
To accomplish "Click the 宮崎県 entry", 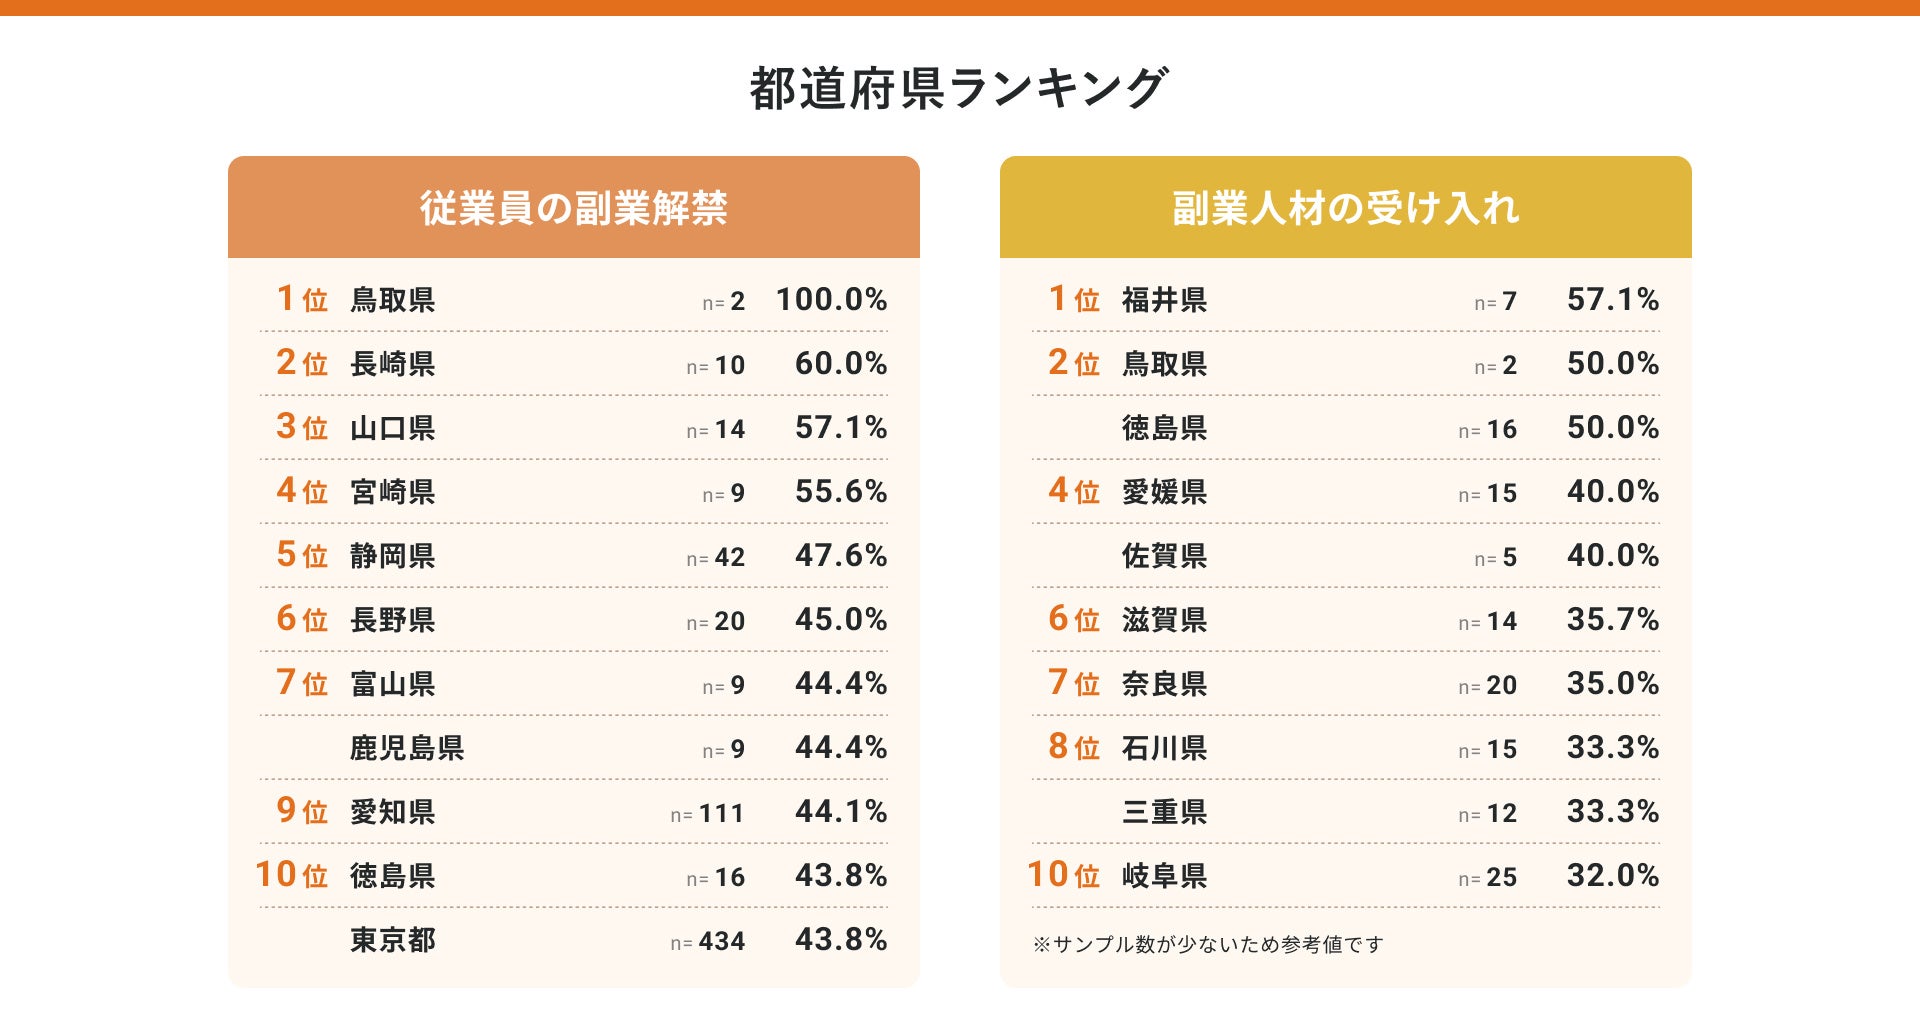I will coord(392,492).
